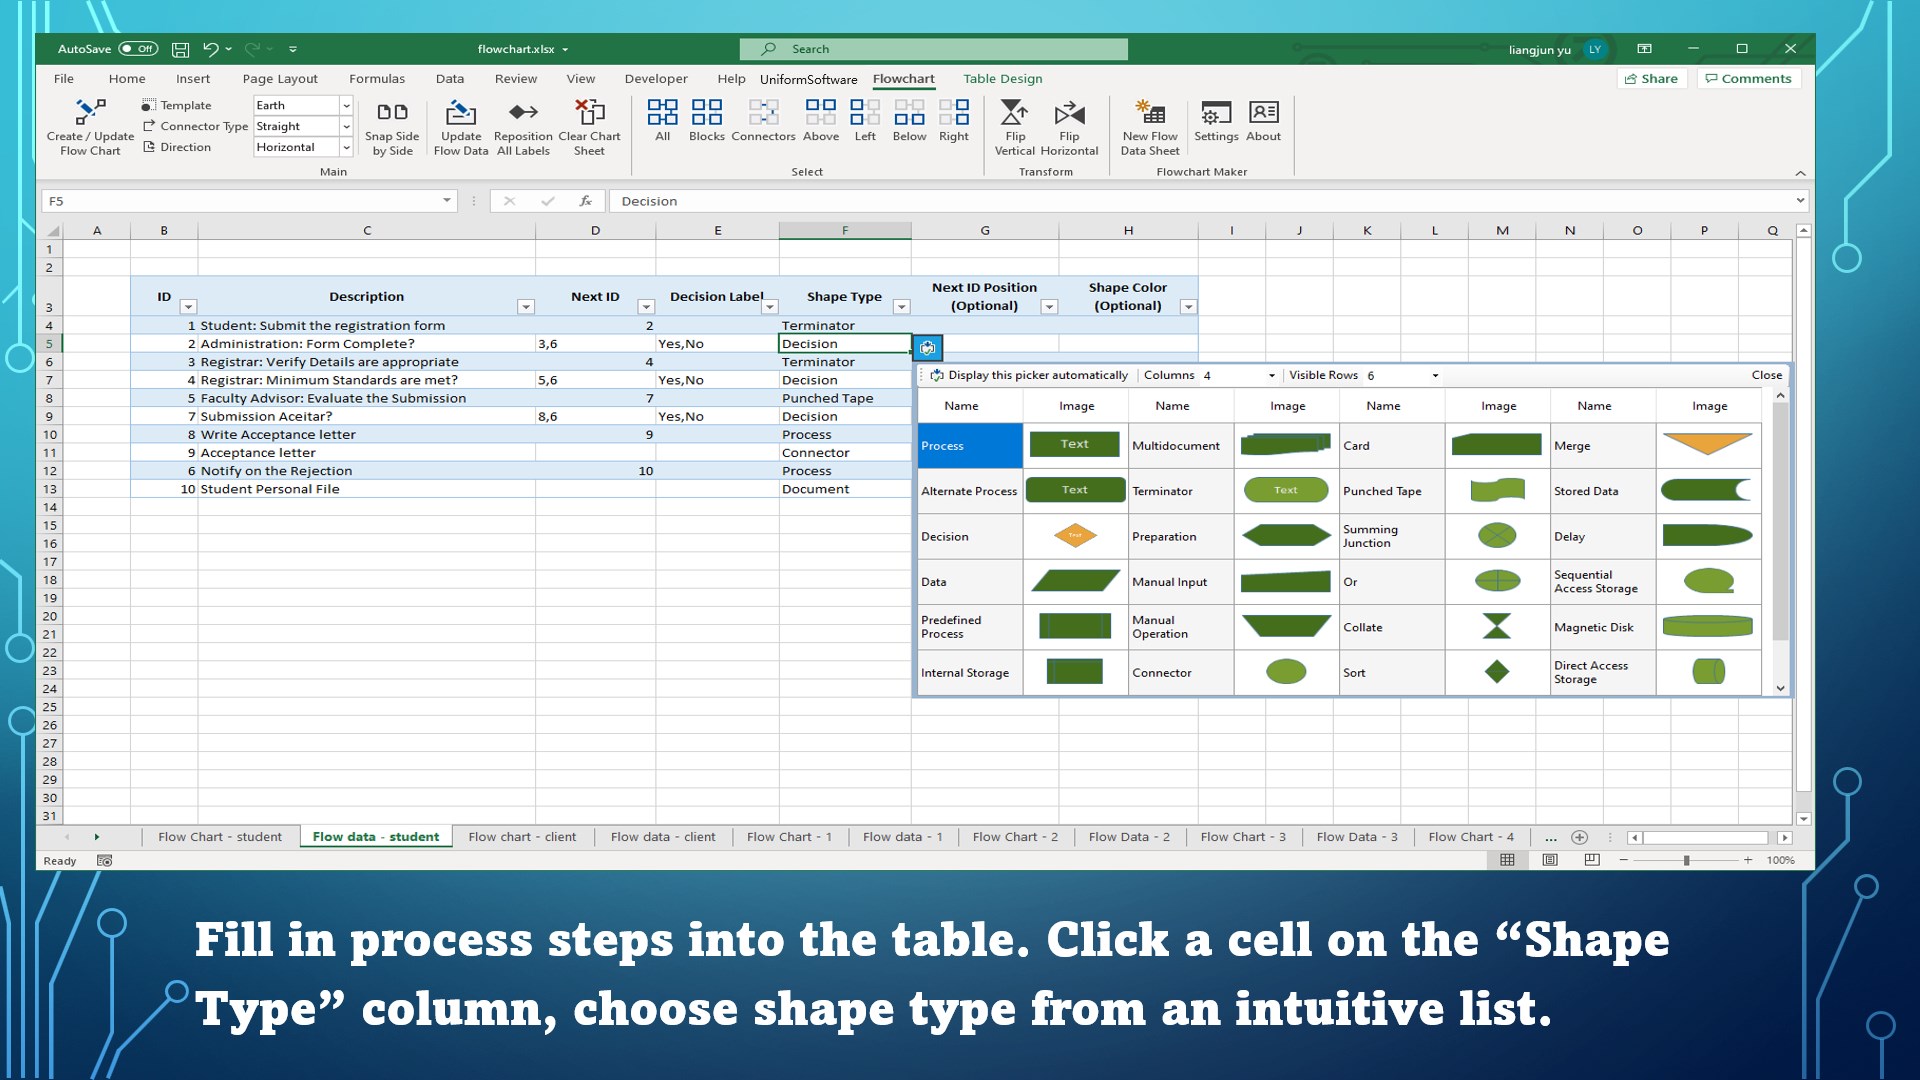Switch to Page Break Preview view

click(x=1592, y=860)
